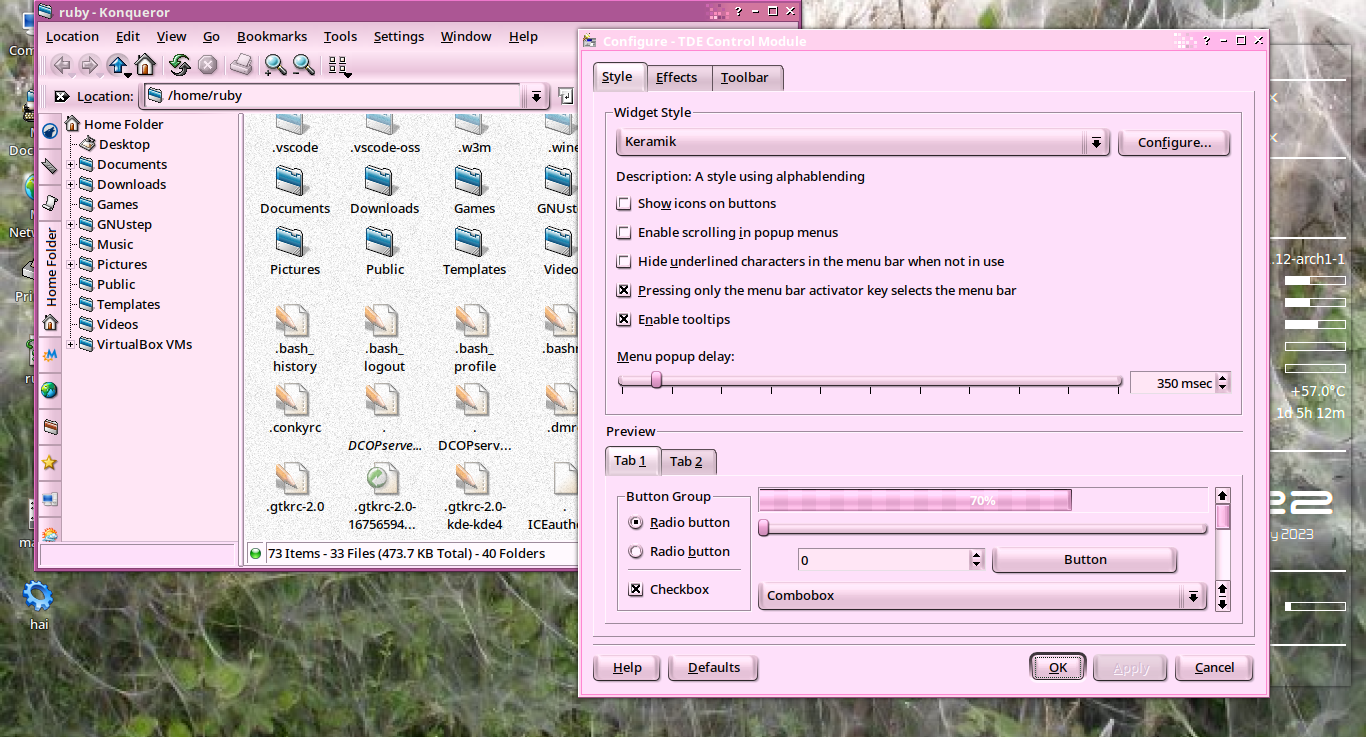Uncheck 'Pressing only the menu bar activator key'

click(624, 291)
